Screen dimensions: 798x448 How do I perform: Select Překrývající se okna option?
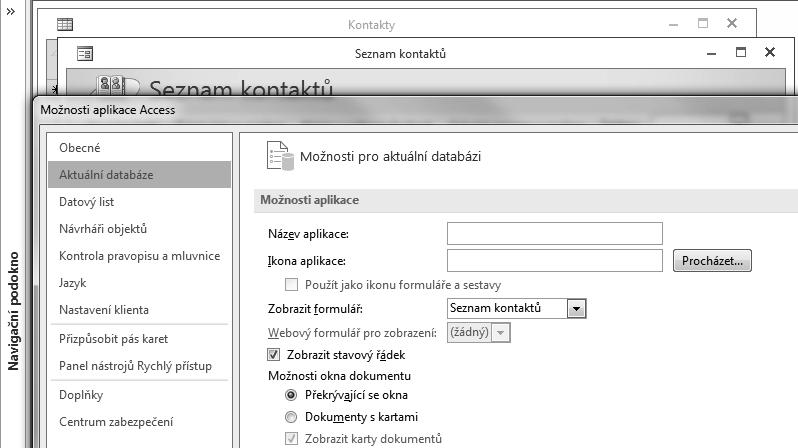click(291, 395)
